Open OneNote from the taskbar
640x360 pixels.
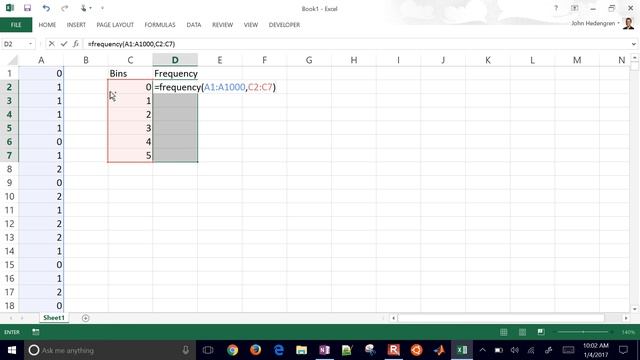324,350
